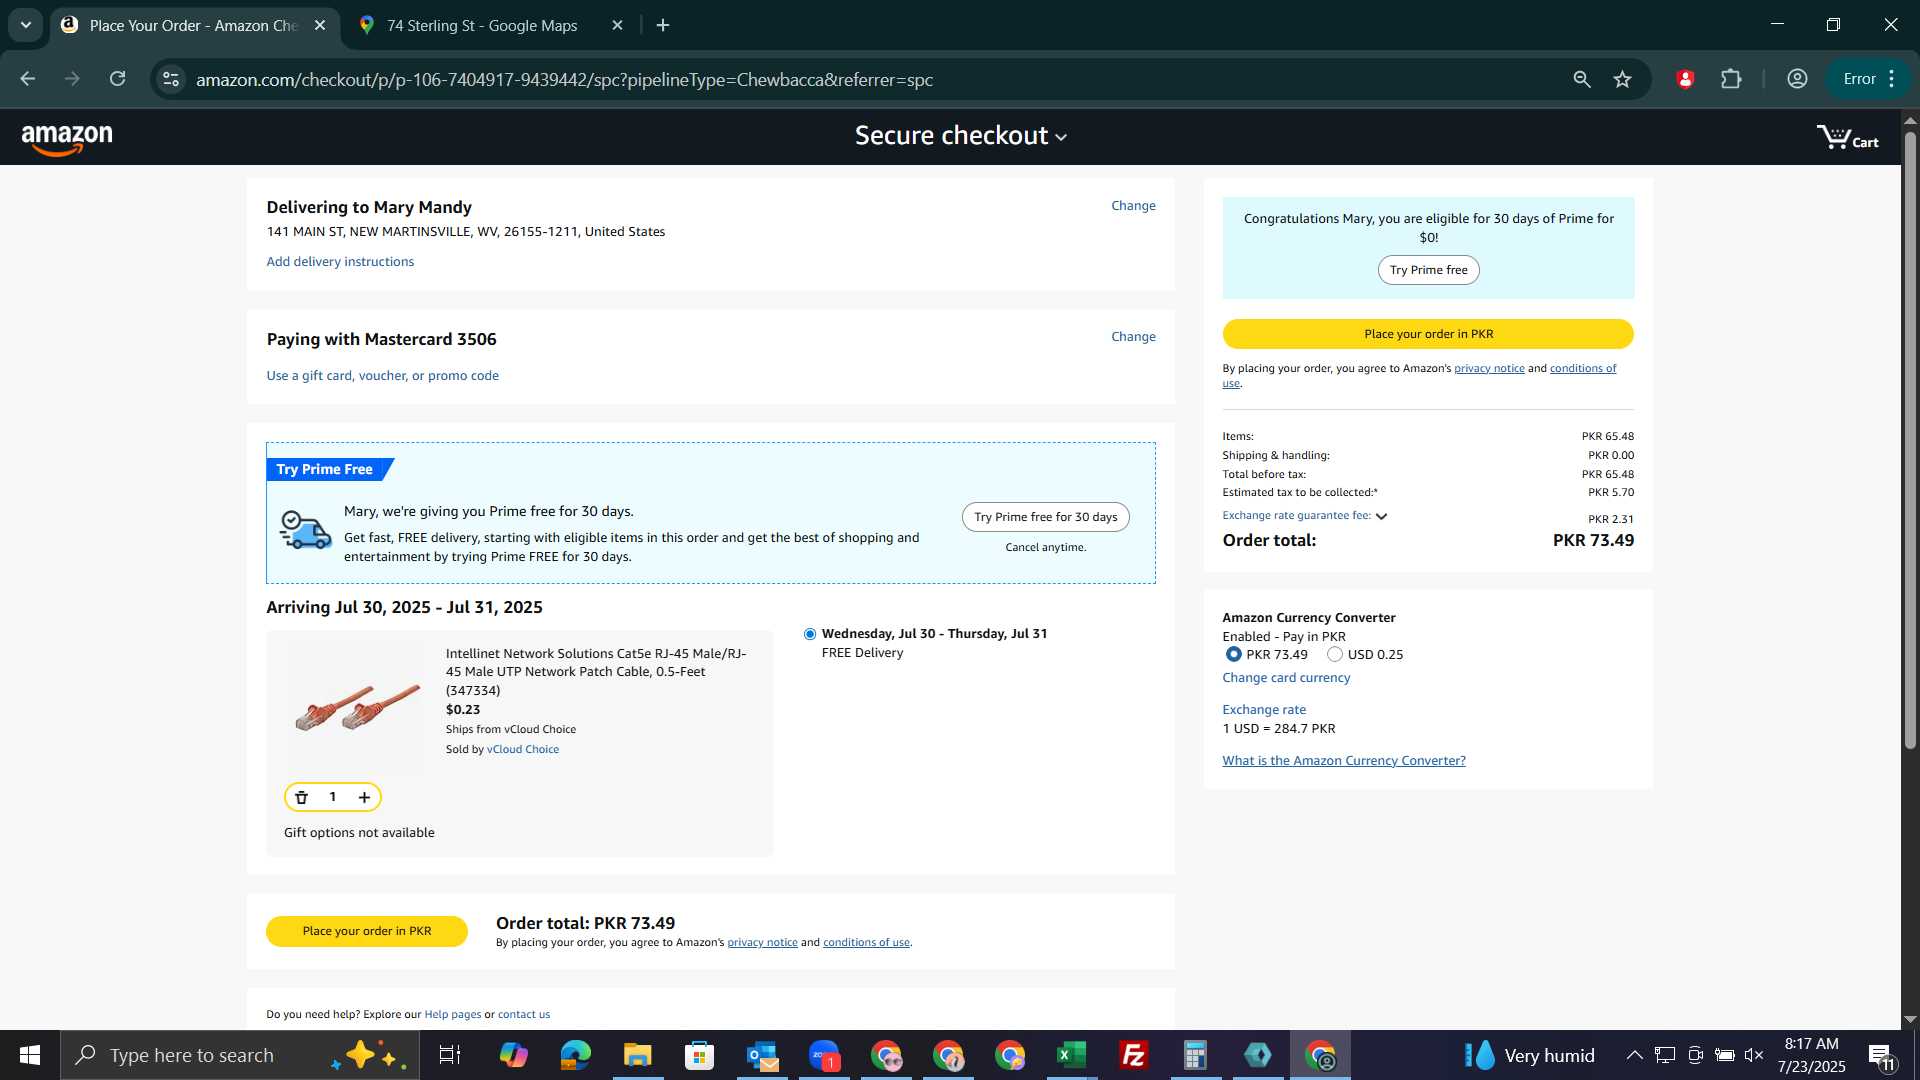Open privacy notice link in order summary
Viewport: 1920px width, 1080px height.
coord(1489,368)
